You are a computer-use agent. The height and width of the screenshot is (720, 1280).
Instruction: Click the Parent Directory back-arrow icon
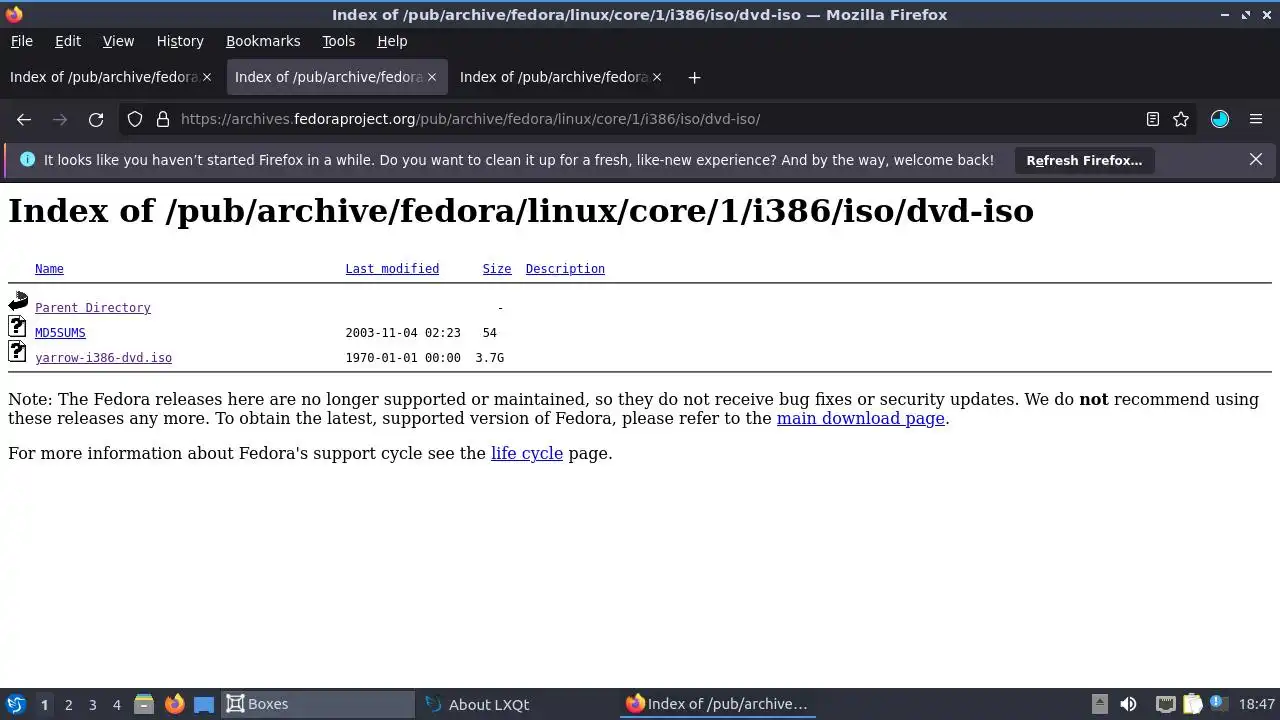tap(18, 301)
